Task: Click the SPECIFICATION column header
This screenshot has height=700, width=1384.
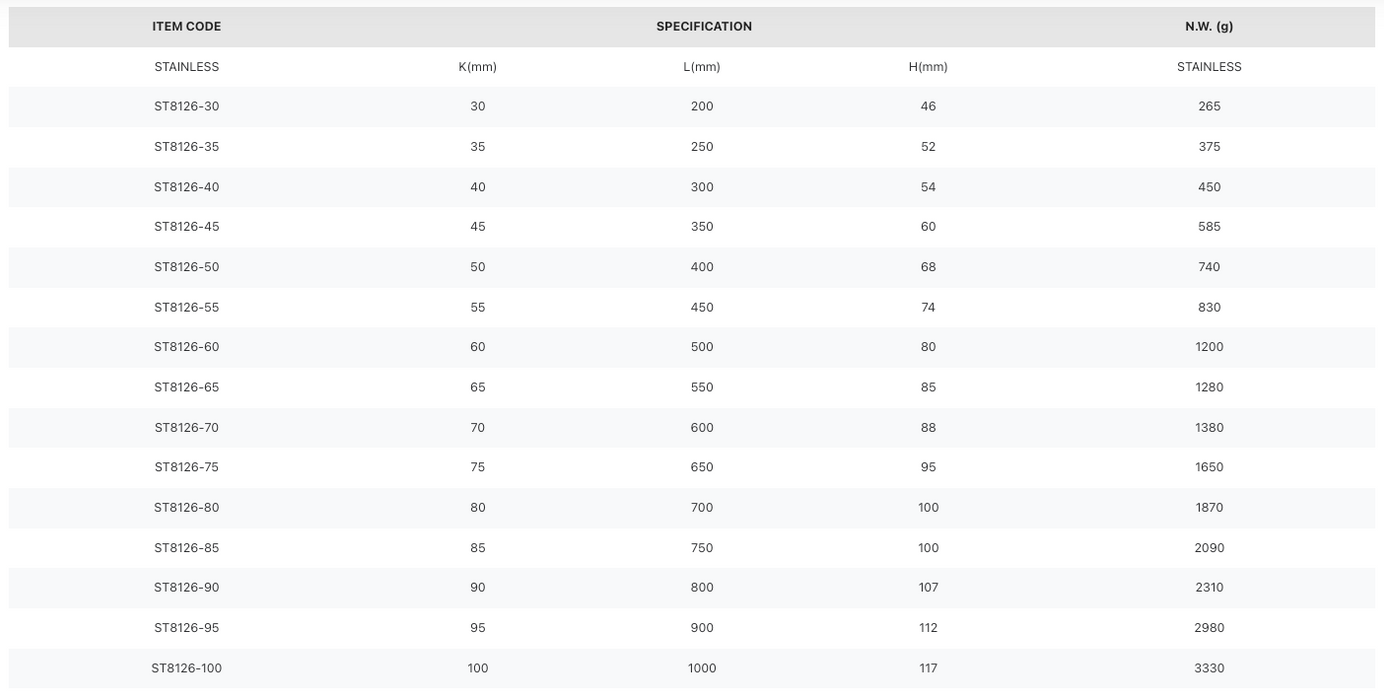Action: point(704,27)
